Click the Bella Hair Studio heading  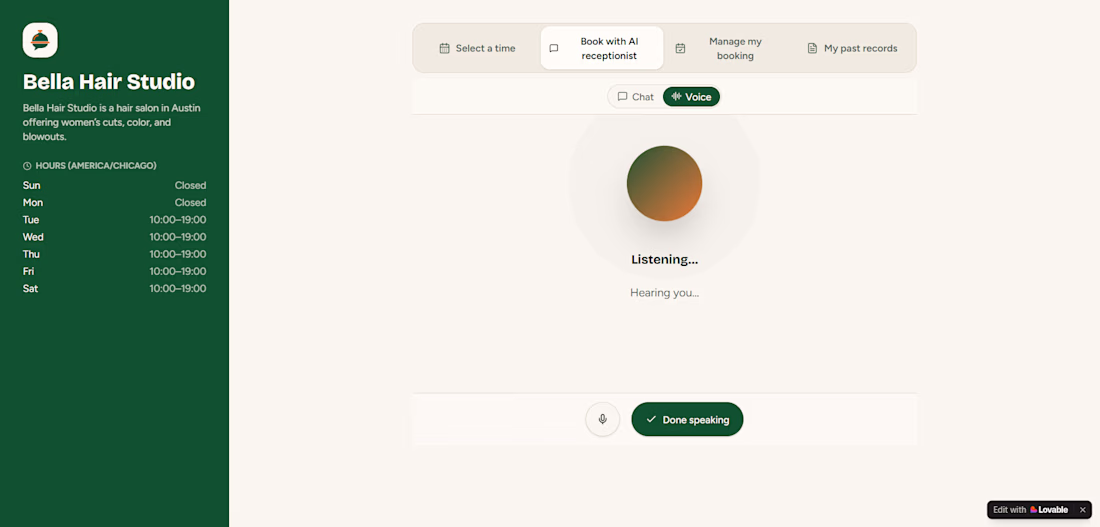pos(109,81)
